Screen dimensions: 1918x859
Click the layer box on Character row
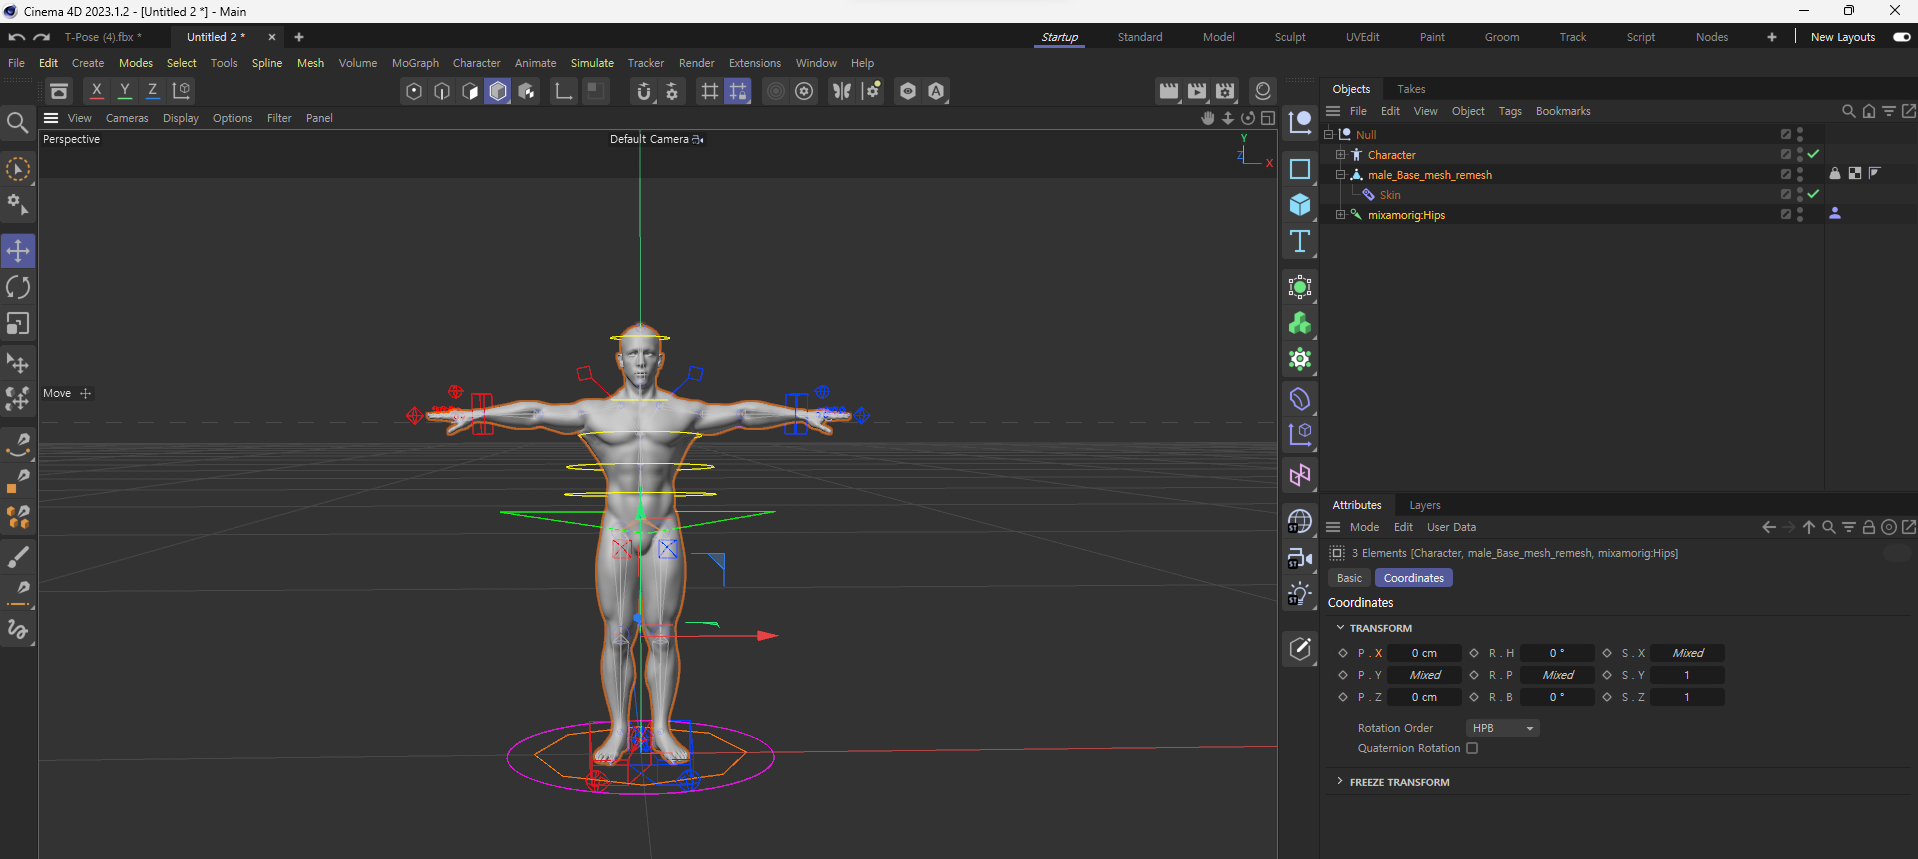pyautogui.click(x=1786, y=154)
